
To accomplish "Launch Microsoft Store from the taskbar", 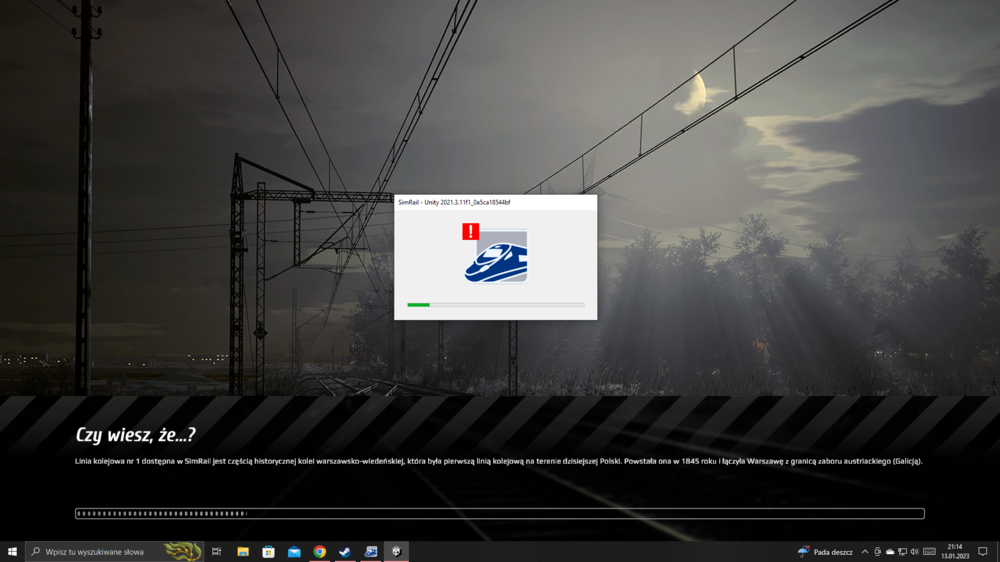I will coord(268,552).
